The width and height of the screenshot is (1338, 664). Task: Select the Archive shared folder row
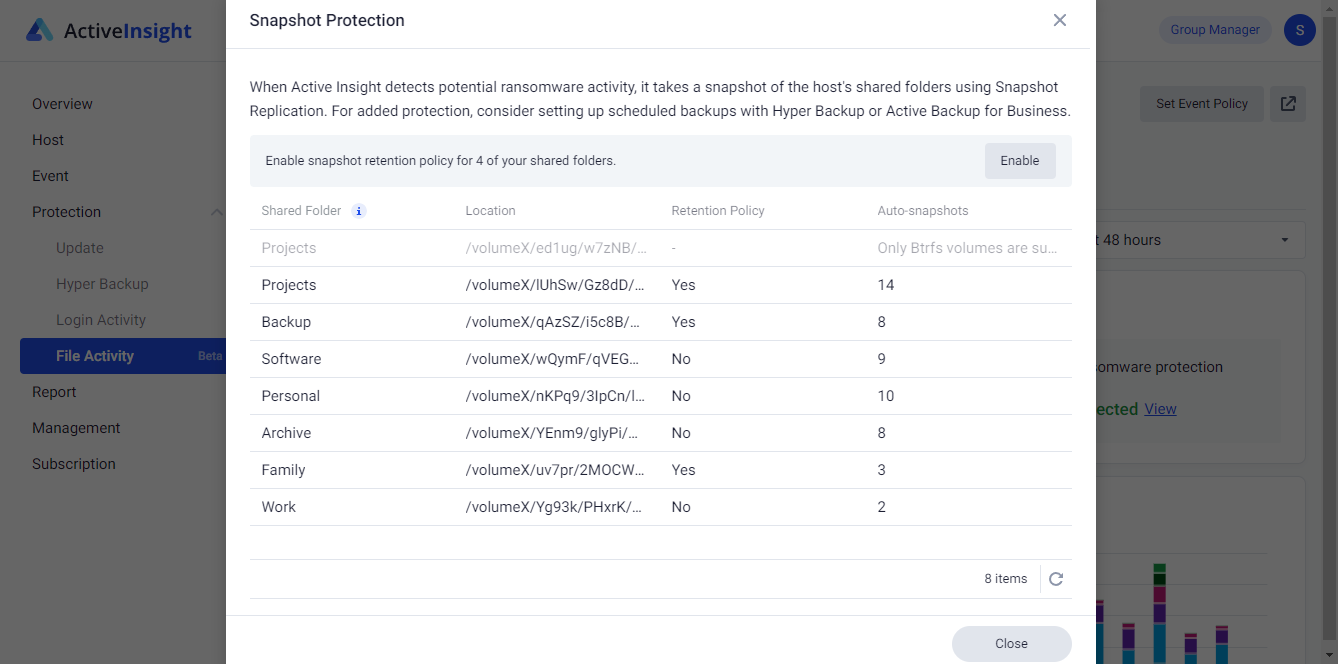click(x=661, y=433)
